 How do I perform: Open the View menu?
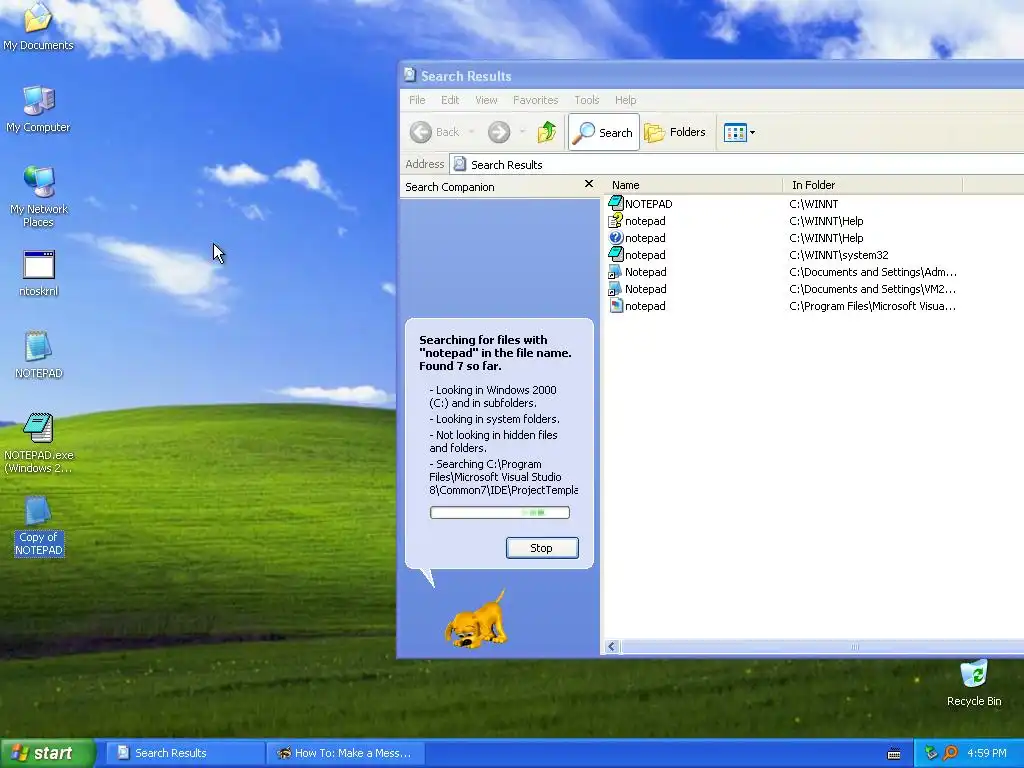(x=486, y=100)
